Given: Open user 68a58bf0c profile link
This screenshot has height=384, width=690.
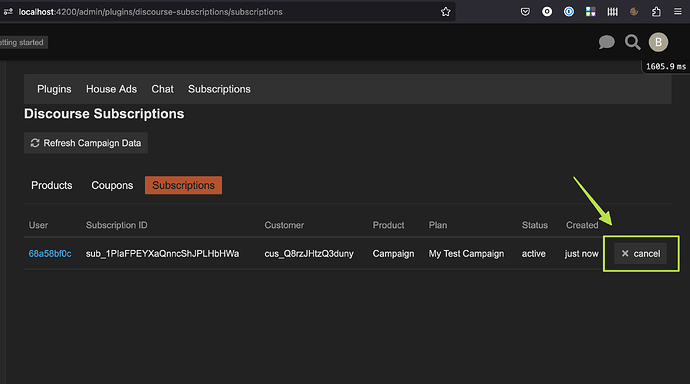Looking at the screenshot, I should click(x=50, y=254).
